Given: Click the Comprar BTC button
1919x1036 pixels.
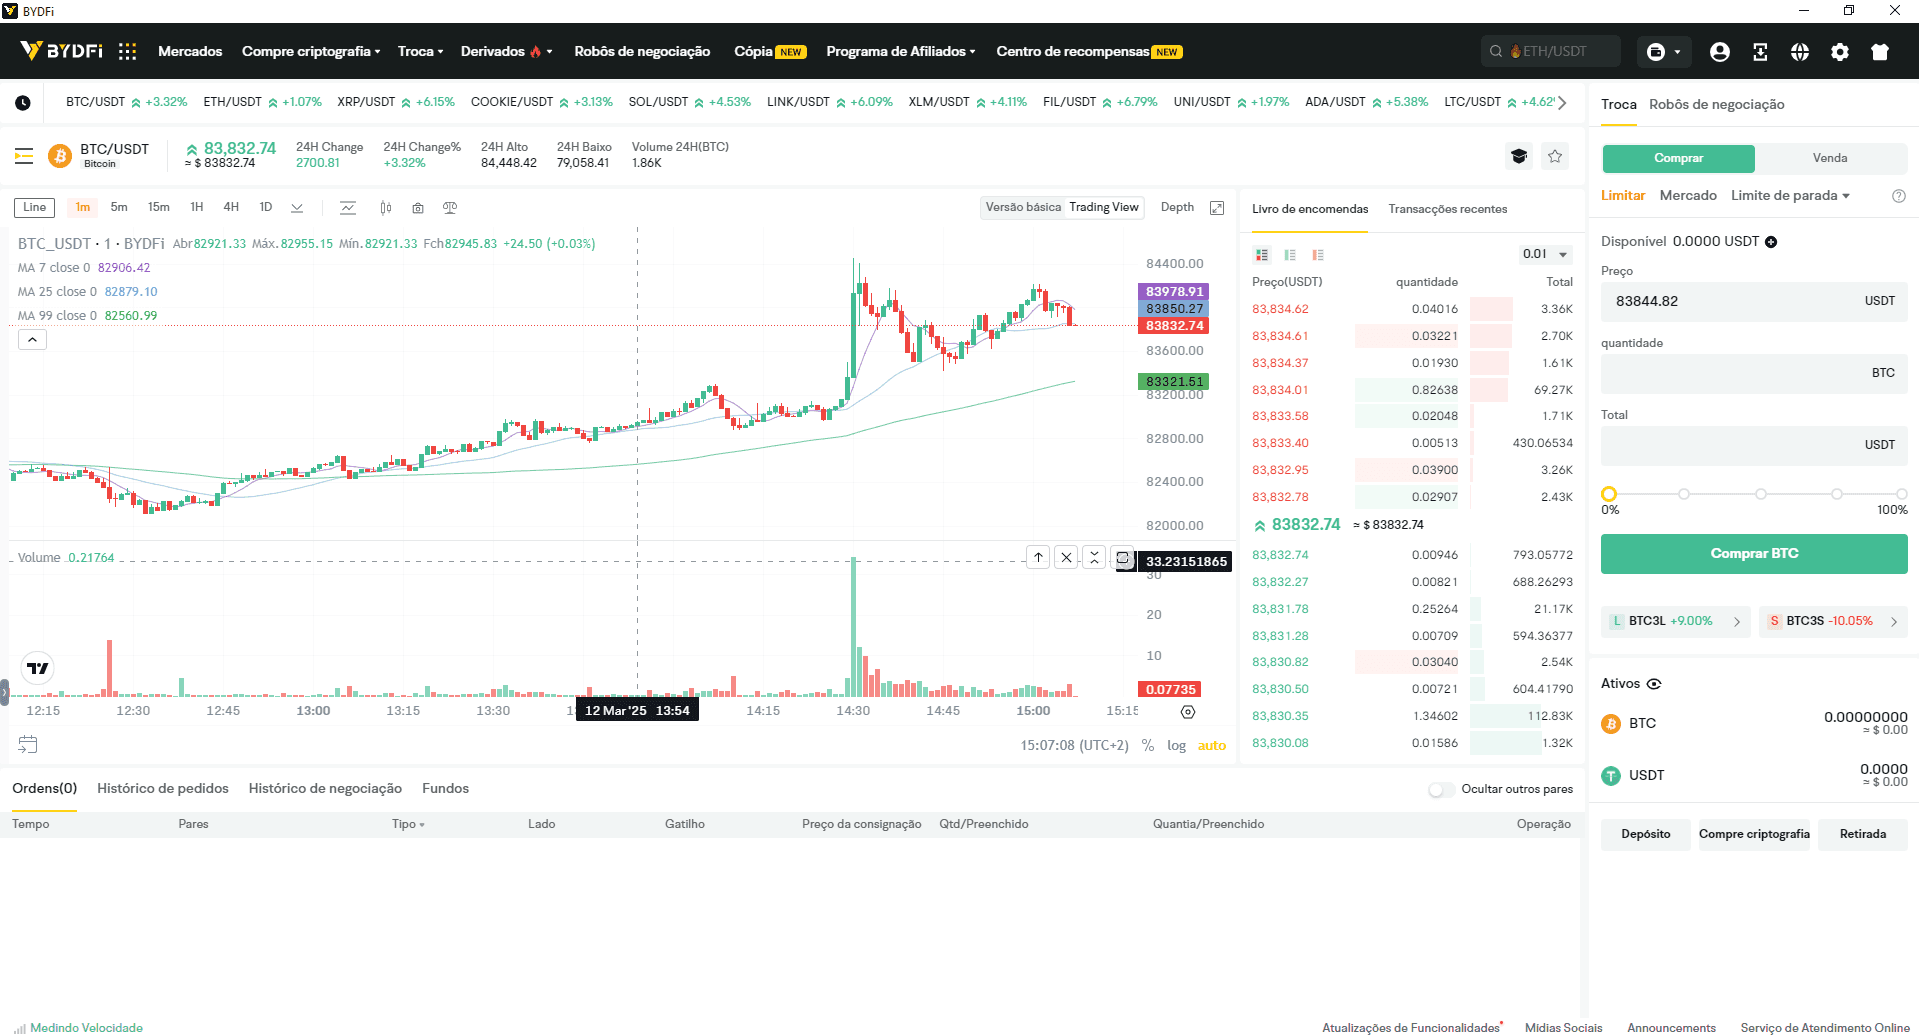Looking at the screenshot, I should (1754, 553).
